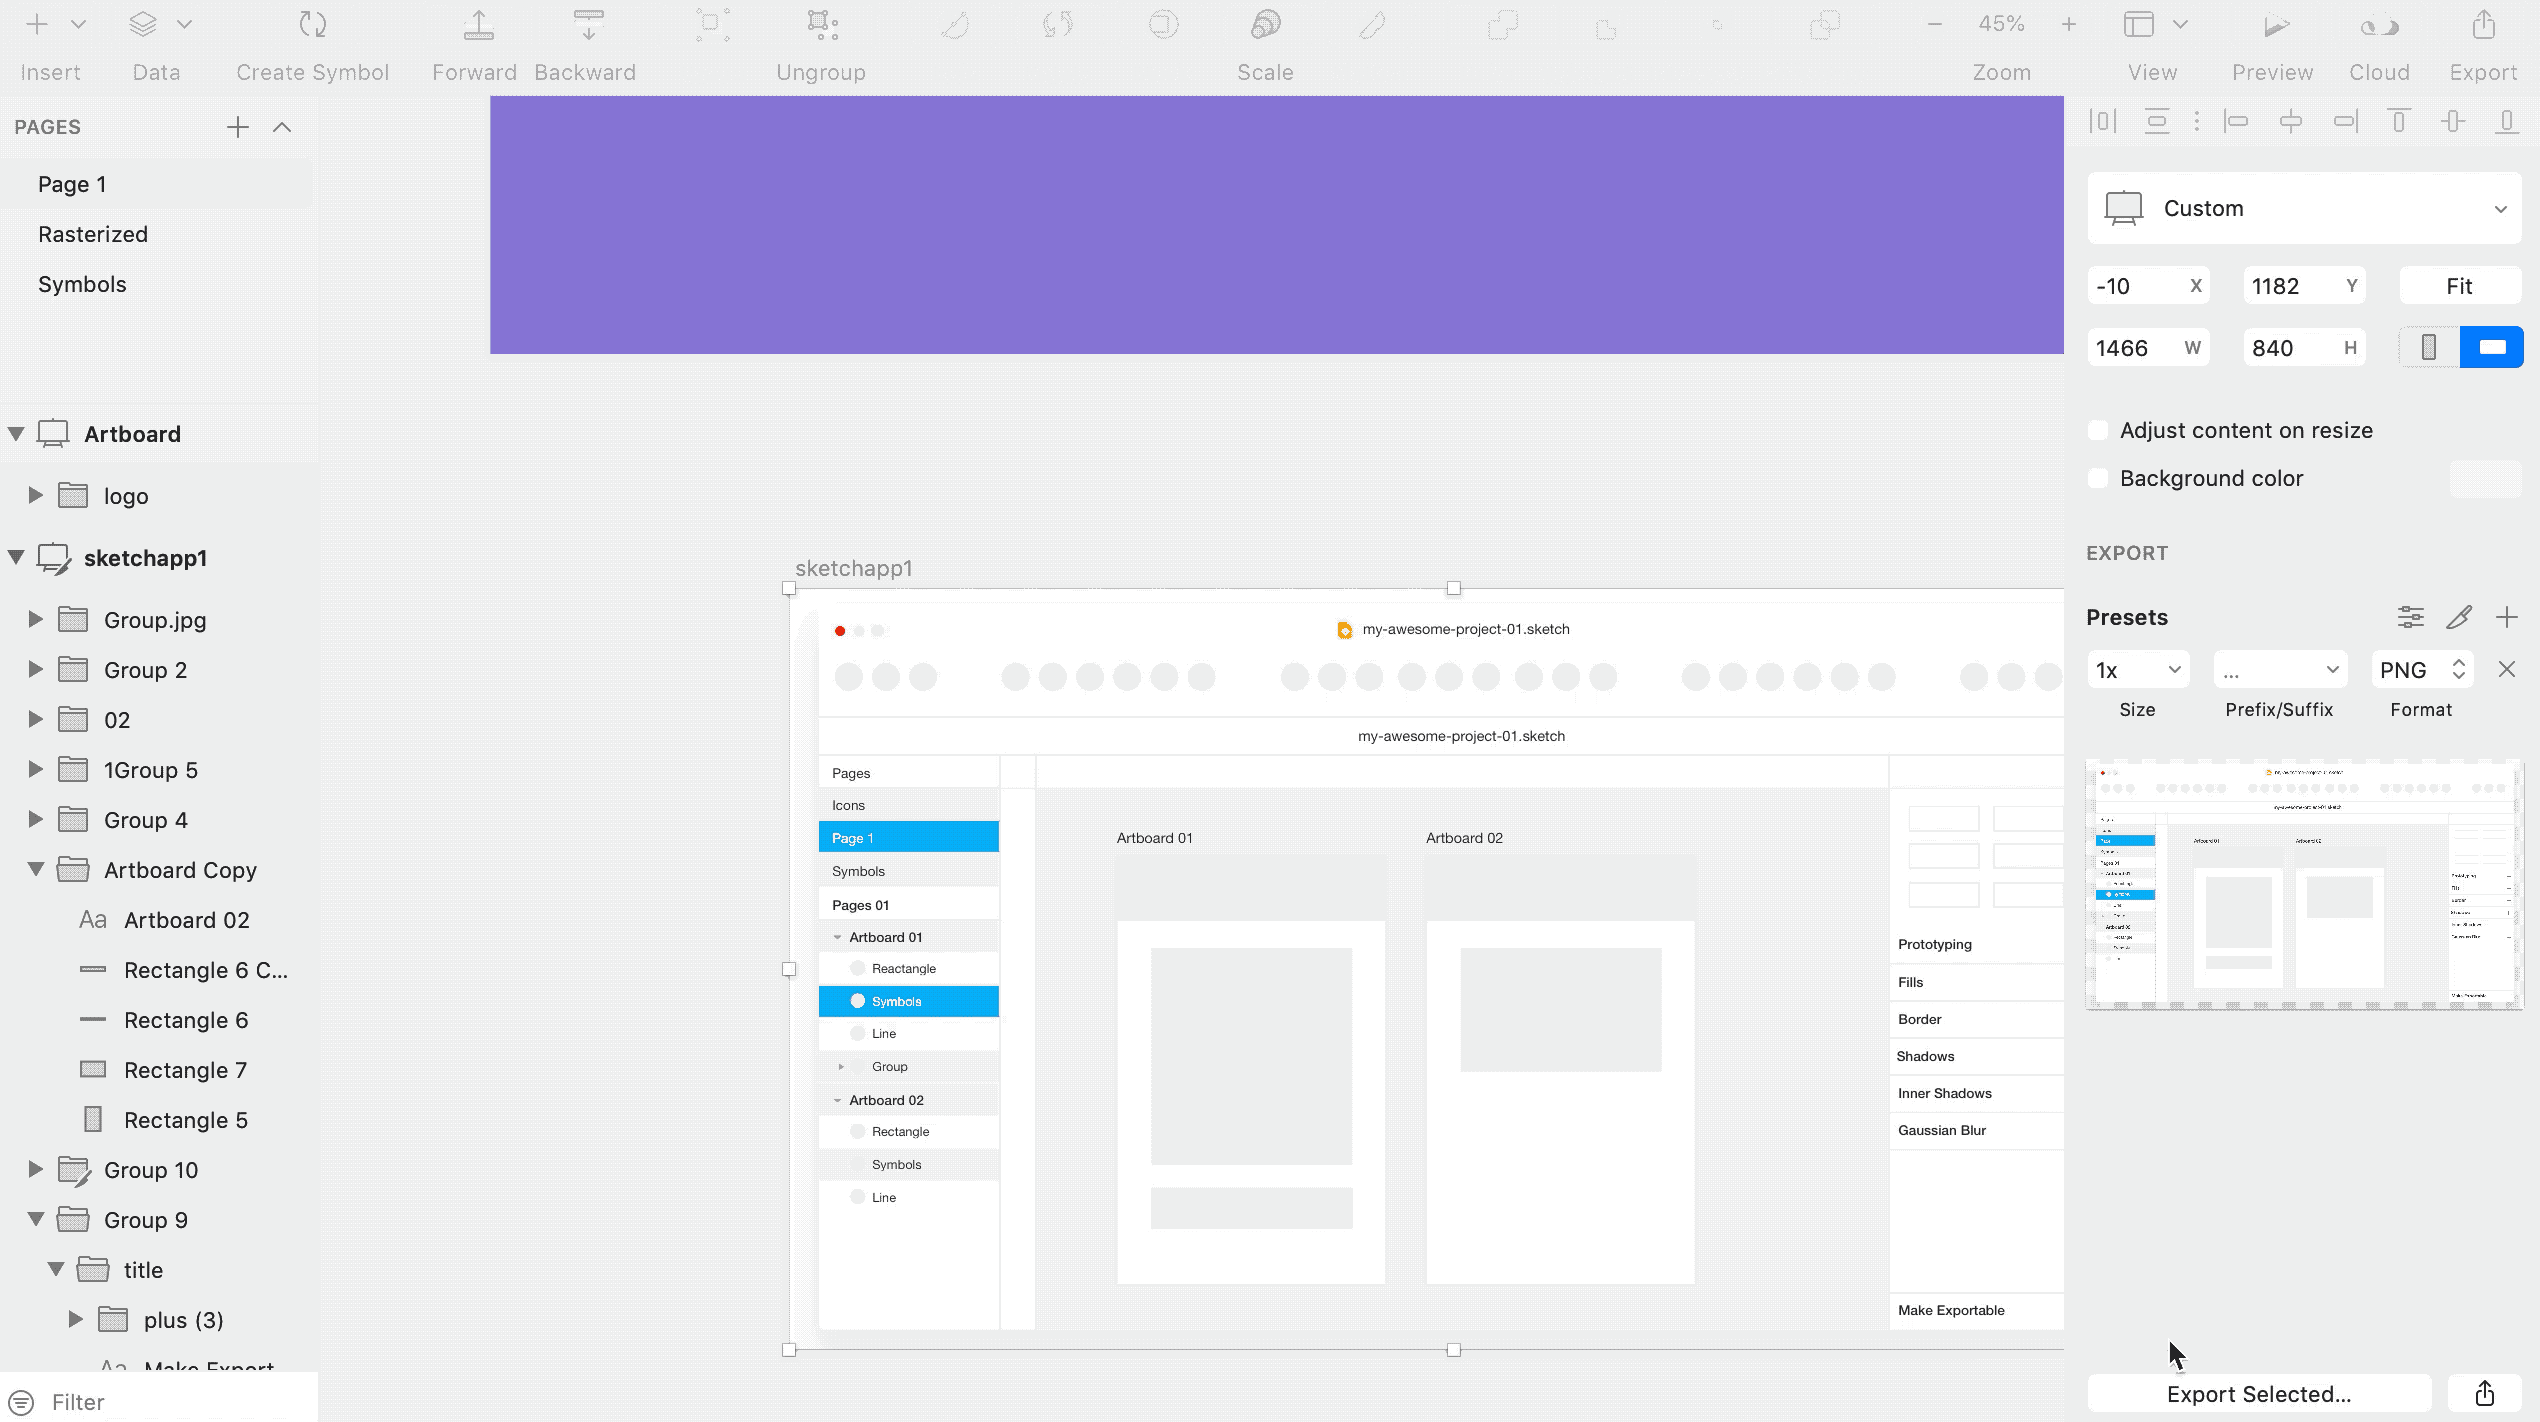Click the Export Selected button
The image size is (2540, 1422).
point(2258,1394)
